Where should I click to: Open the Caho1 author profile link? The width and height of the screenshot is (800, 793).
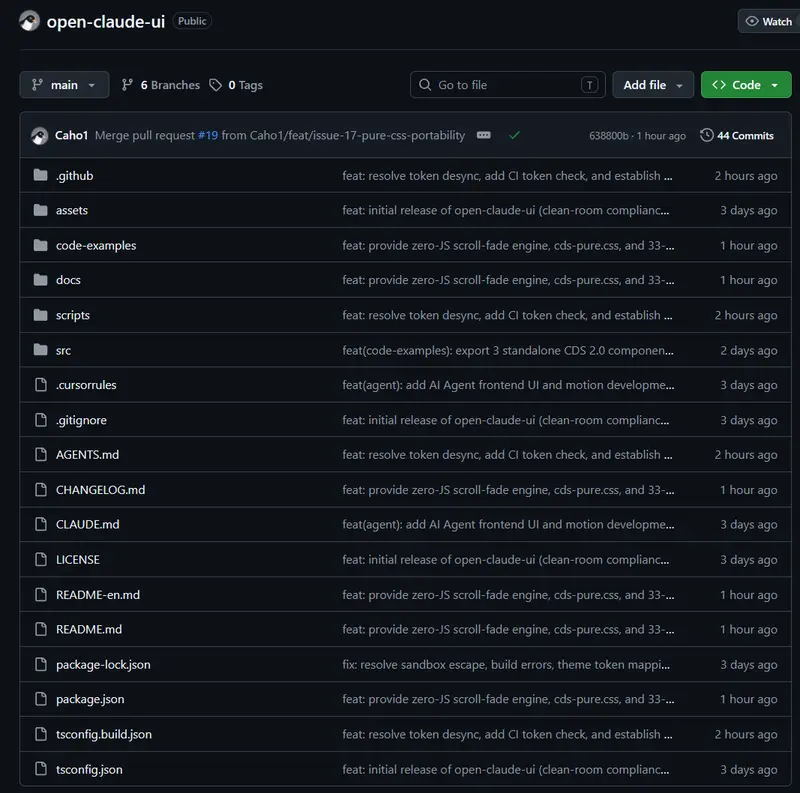[71, 135]
